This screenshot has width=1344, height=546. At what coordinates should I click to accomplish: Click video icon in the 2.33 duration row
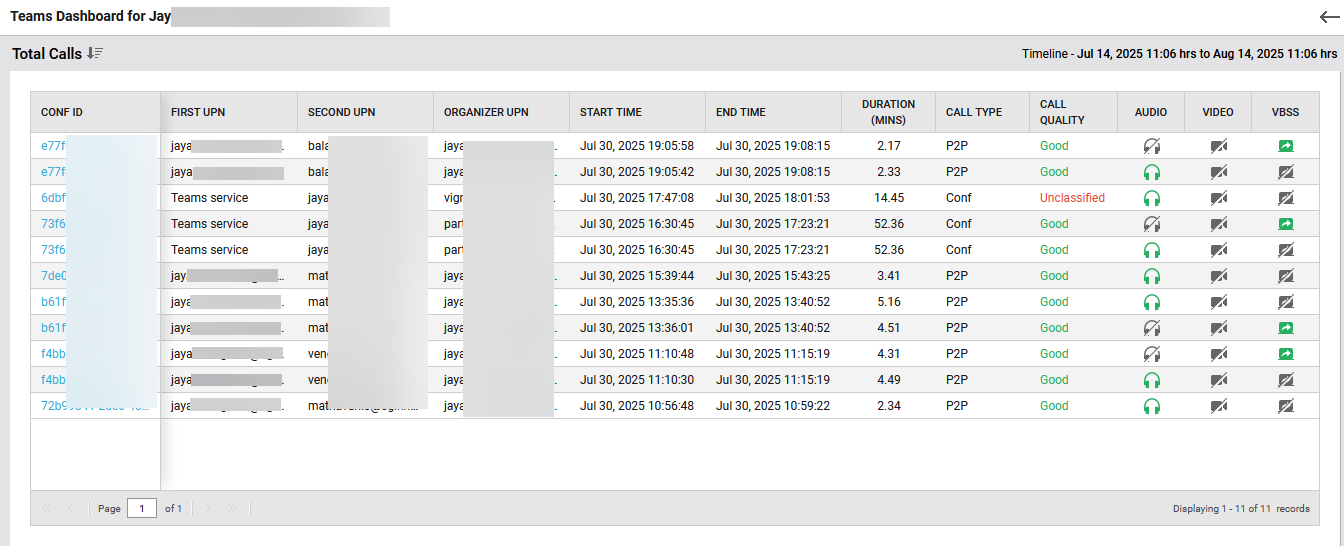pyautogui.click(x=1218, y=172)
